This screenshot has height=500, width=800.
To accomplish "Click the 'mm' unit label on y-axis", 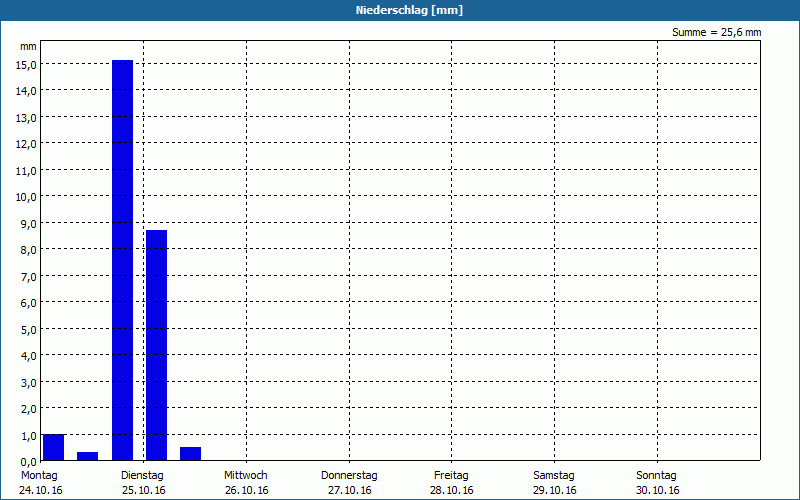I will [x=29, y=46].
